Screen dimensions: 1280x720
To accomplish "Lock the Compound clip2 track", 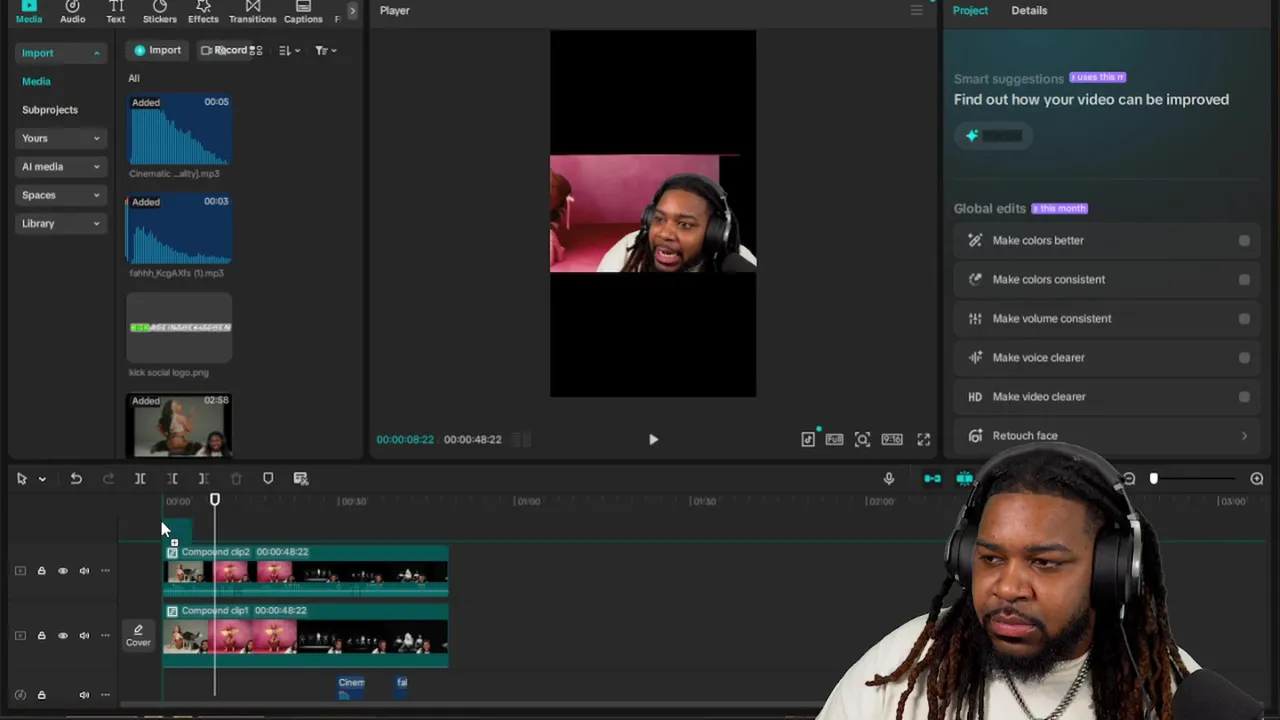I will [41, 571].
